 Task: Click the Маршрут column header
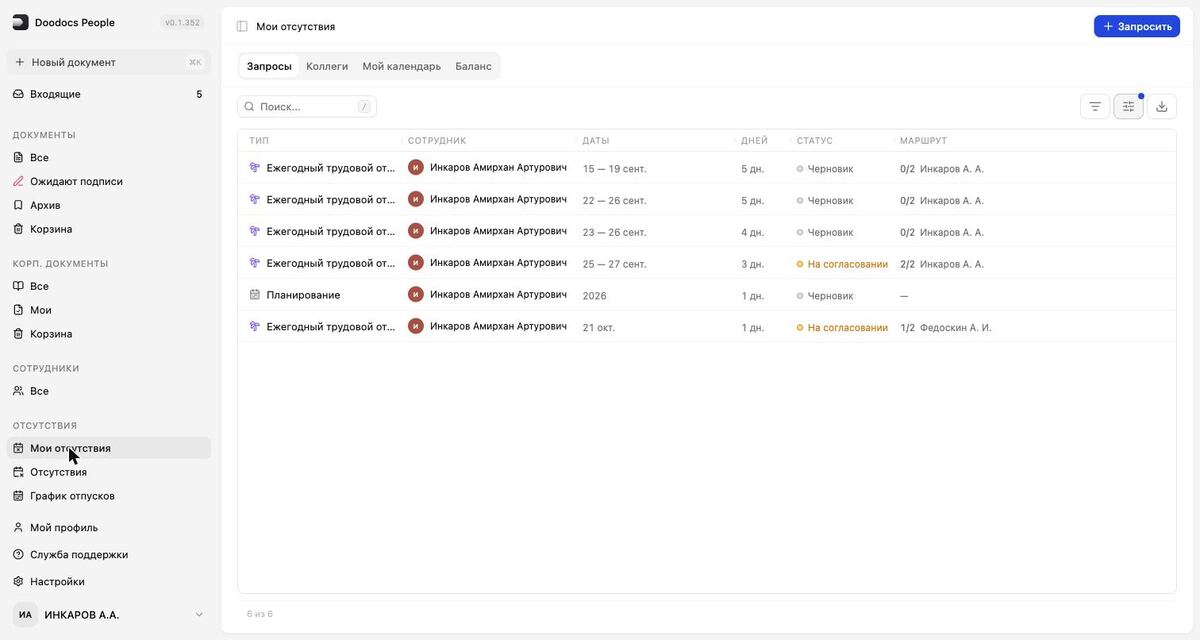click(x=924, y=141)
